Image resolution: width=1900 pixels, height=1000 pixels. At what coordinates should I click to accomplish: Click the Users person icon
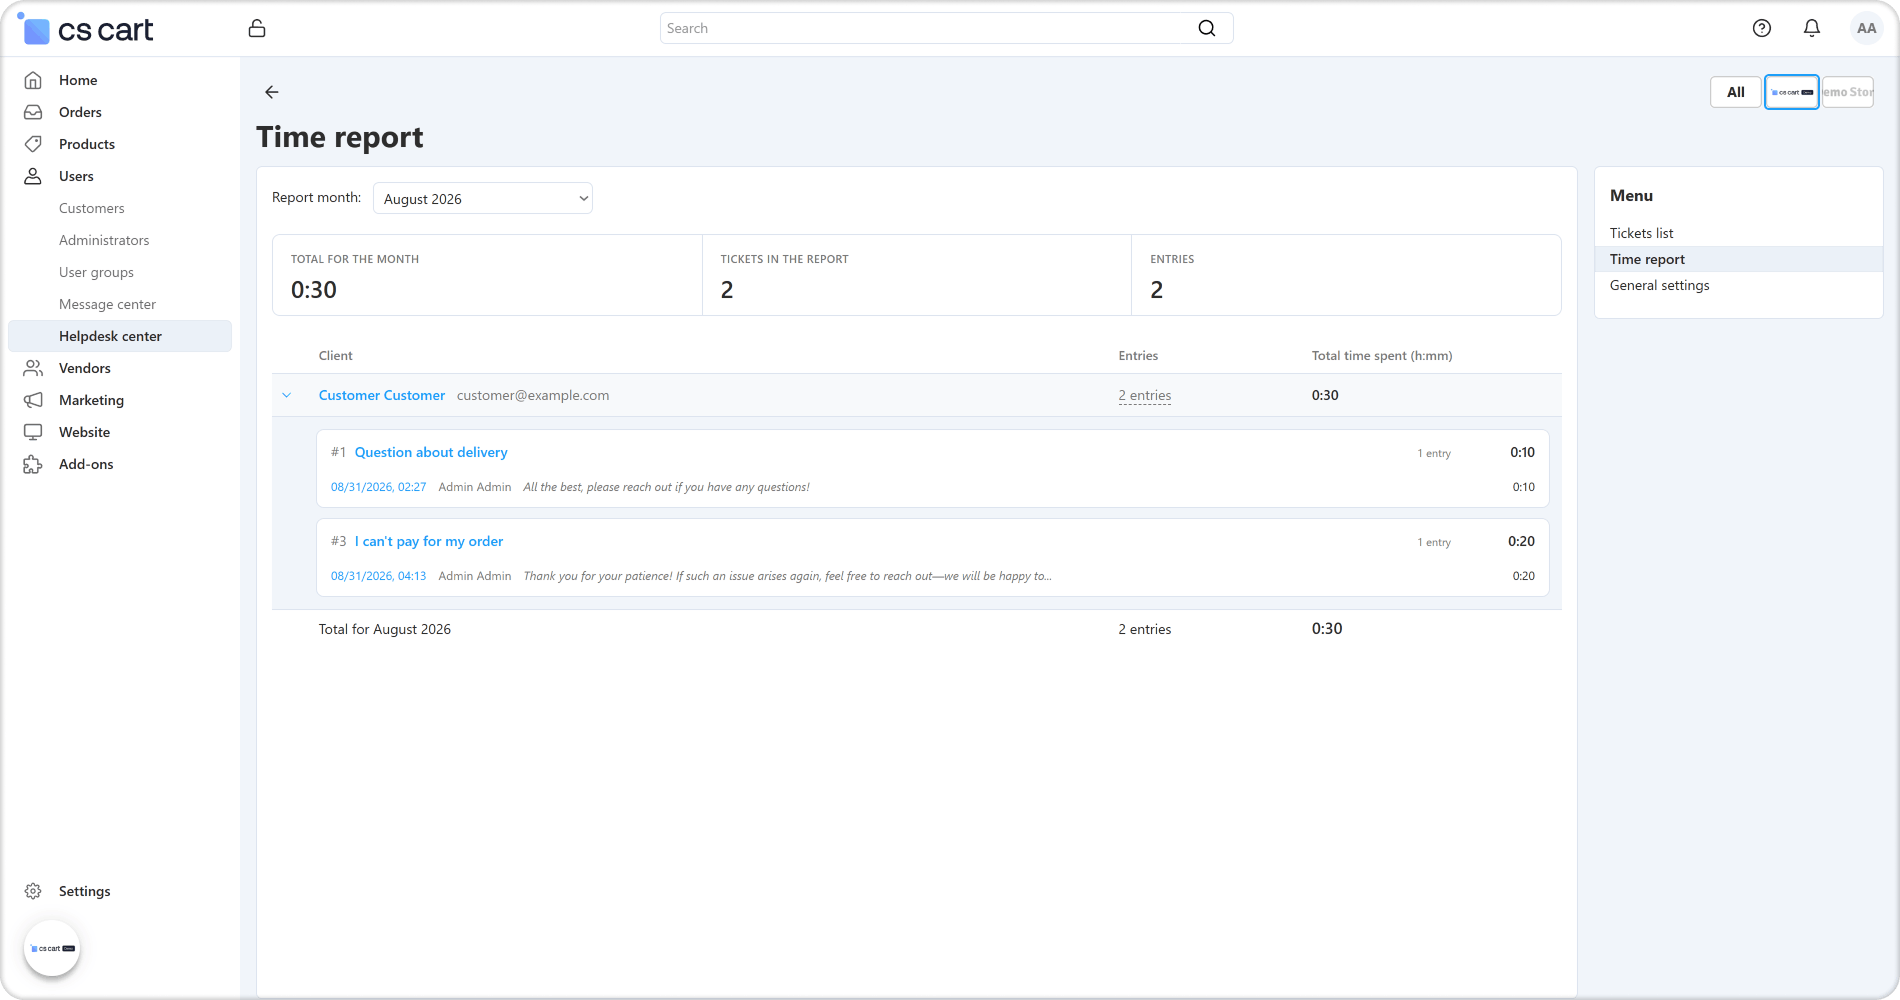pyautogui.click(x=33, y=176)
